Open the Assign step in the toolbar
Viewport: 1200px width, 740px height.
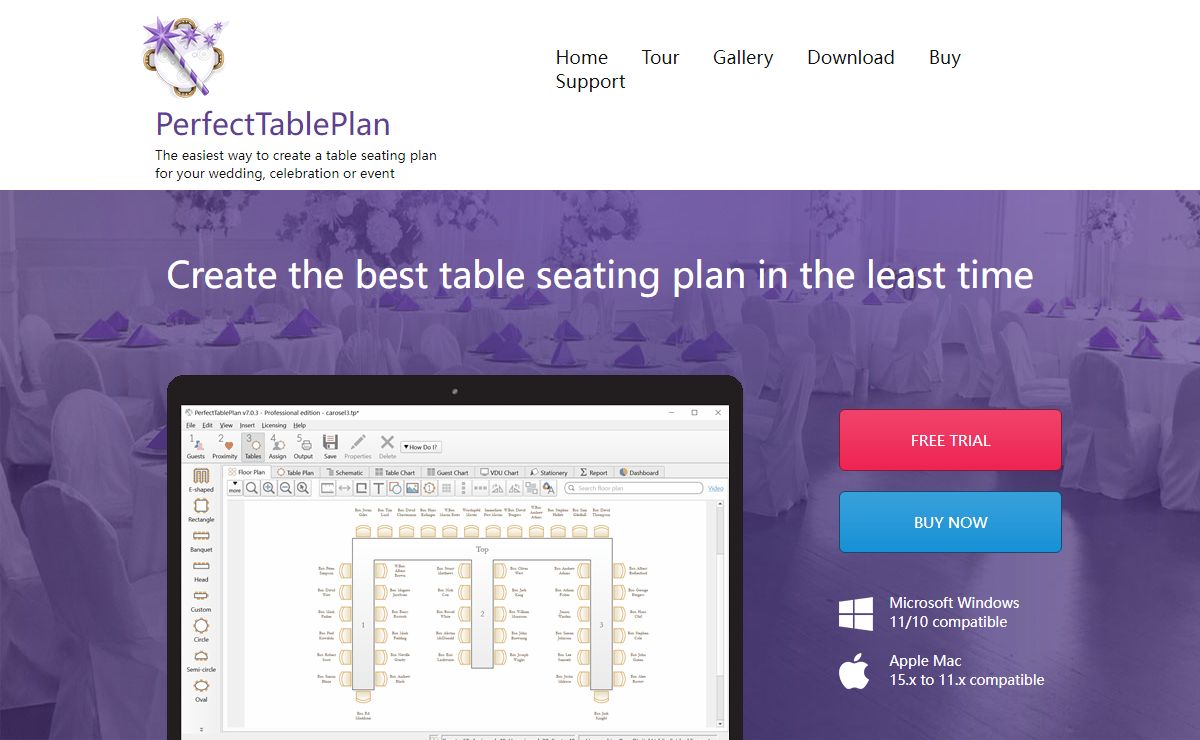click(277, 447)
